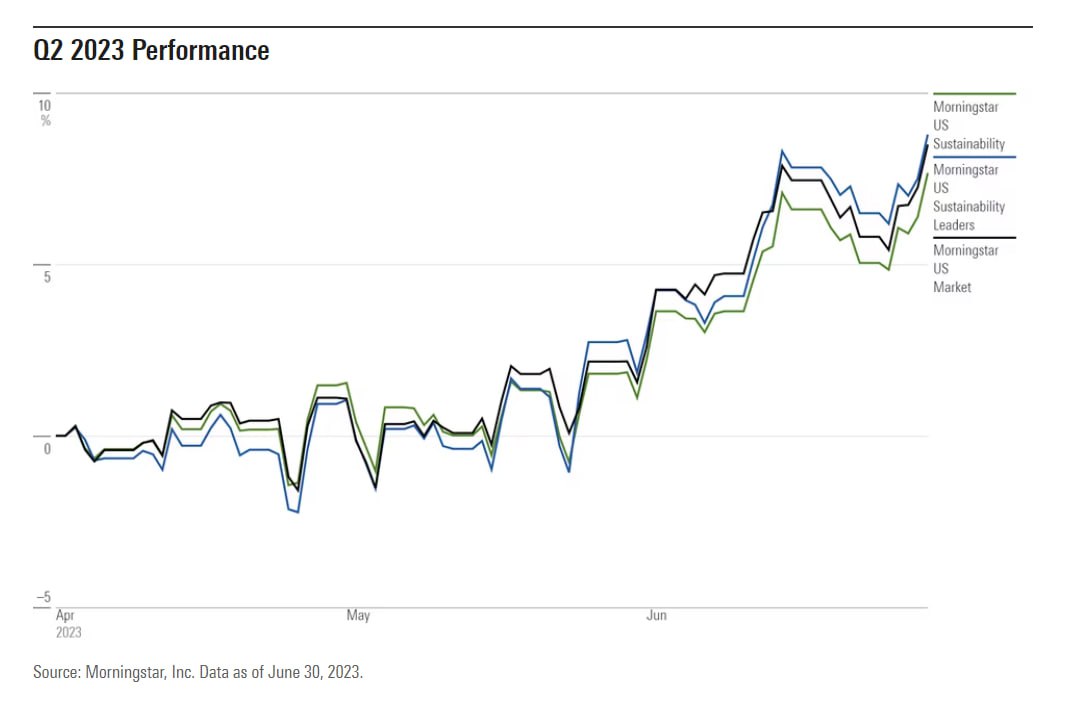Screen dimensions: 1069x702
Task: Select the "Morningstar US Sustainability Leaders" legend label
Action: (968, 198)
